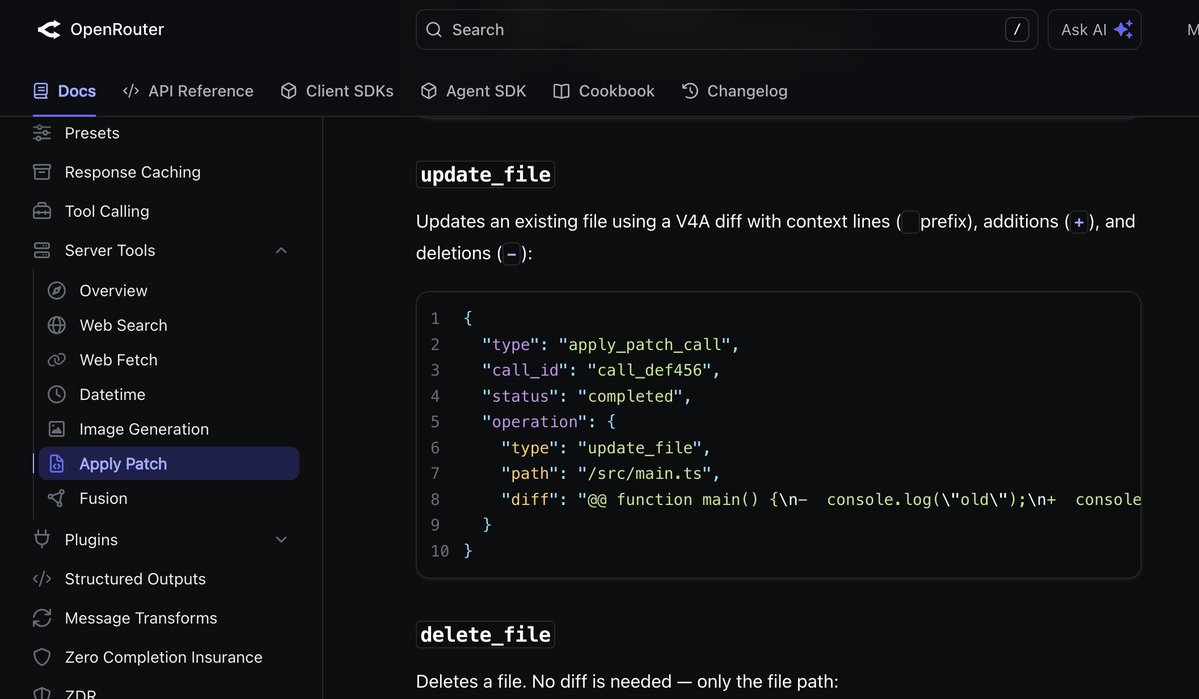This screenshot has height=699, width=1199.
Task: Click code line "path": "/src/main.ts"
Action: click(610, 473)
